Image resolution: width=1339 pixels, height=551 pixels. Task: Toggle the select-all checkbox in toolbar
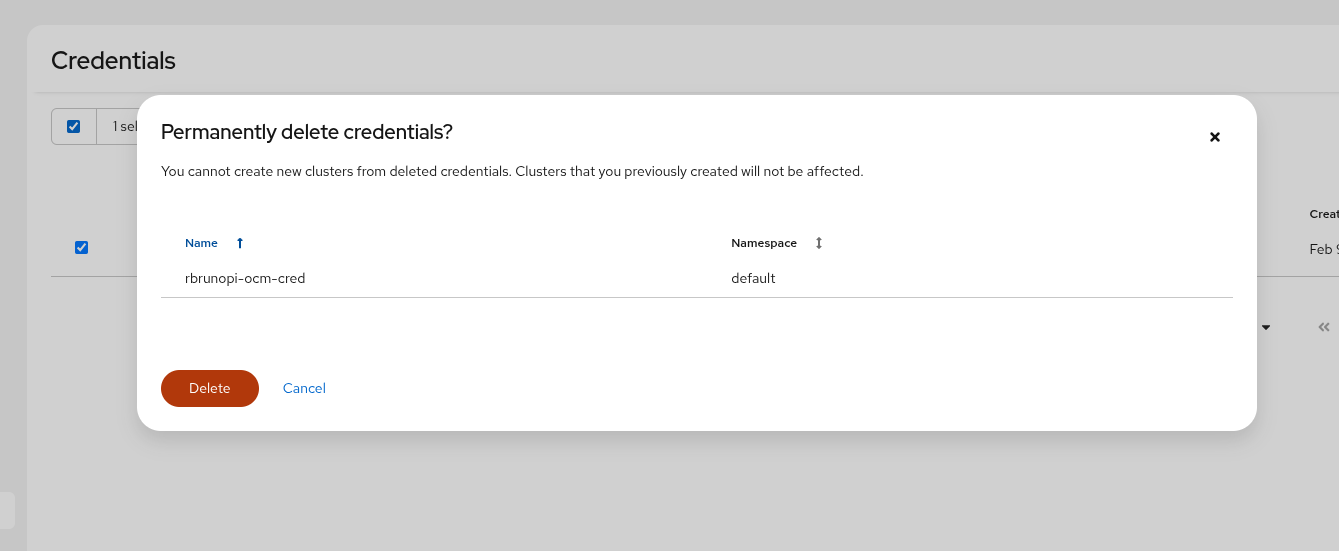(73, 126)
